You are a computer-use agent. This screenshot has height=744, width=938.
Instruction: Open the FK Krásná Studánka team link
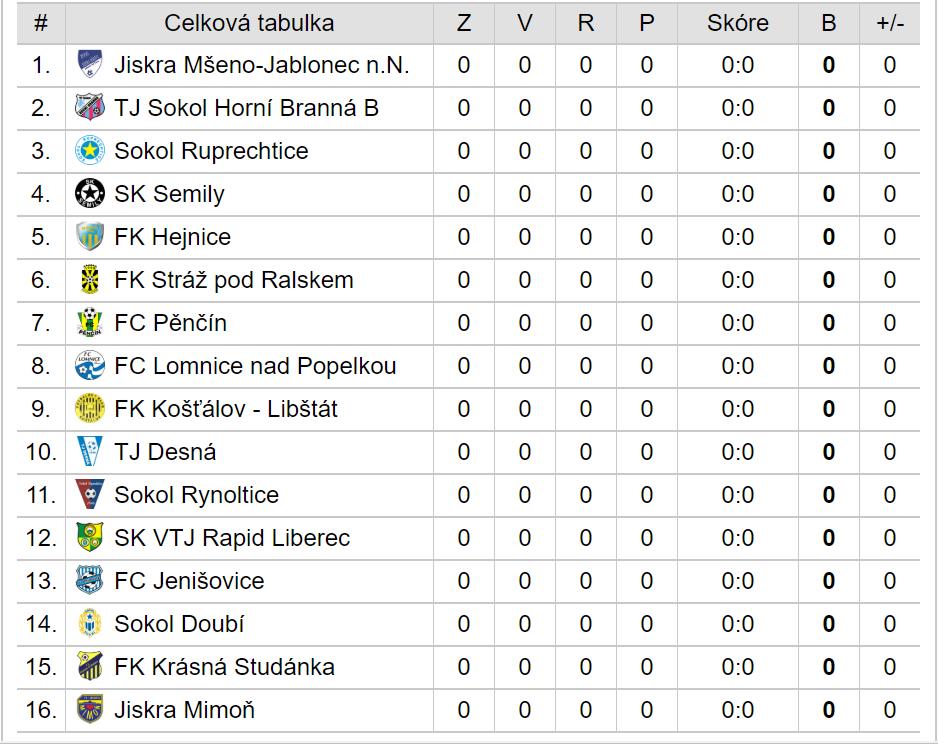point(224,667)
